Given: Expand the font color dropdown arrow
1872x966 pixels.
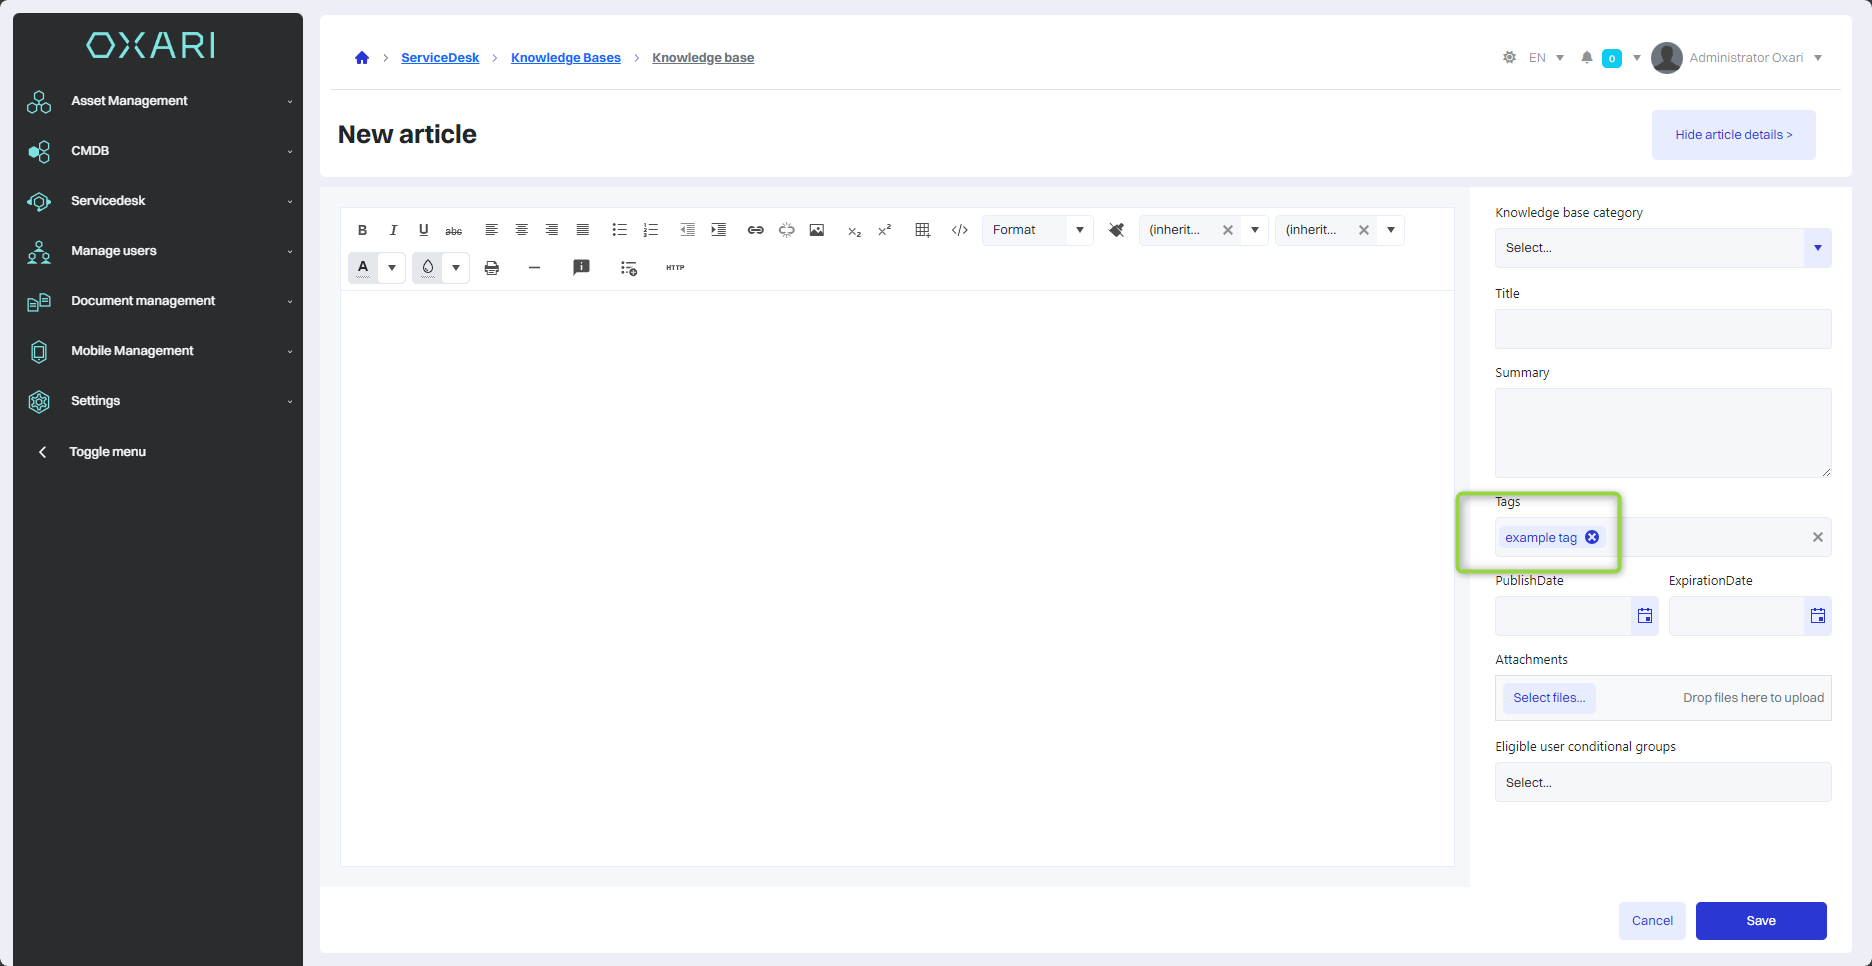Looking at the screenshot, I should [x=392, y=268].
